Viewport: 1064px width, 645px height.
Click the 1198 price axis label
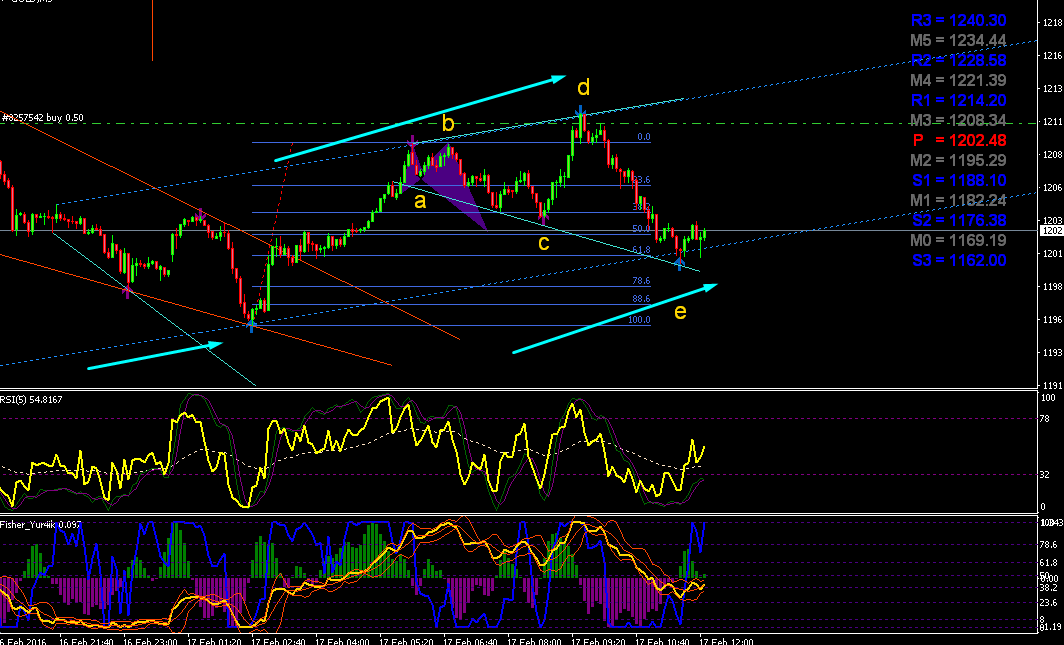coord(1052,287)
